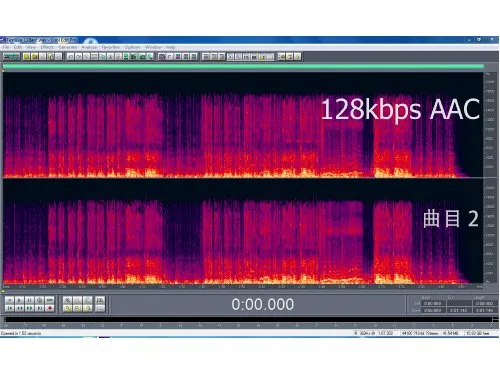This screenshot has height=375, width=500.
Task: Toggle the multitrack/edit view switch button
Action: [x=11, y=57]
